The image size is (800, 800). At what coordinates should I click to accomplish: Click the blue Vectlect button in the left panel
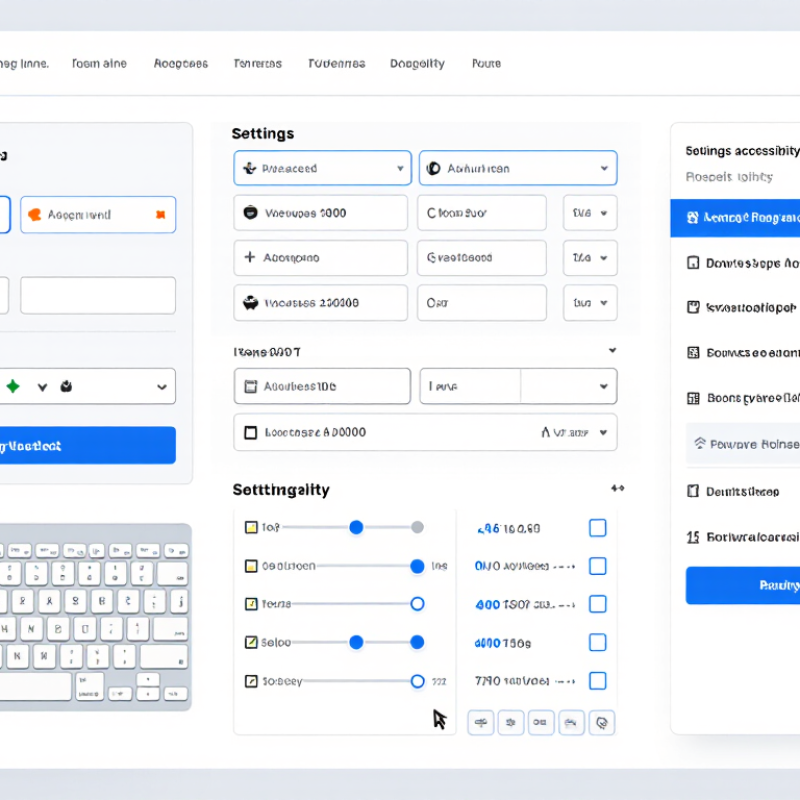[87, 445]
